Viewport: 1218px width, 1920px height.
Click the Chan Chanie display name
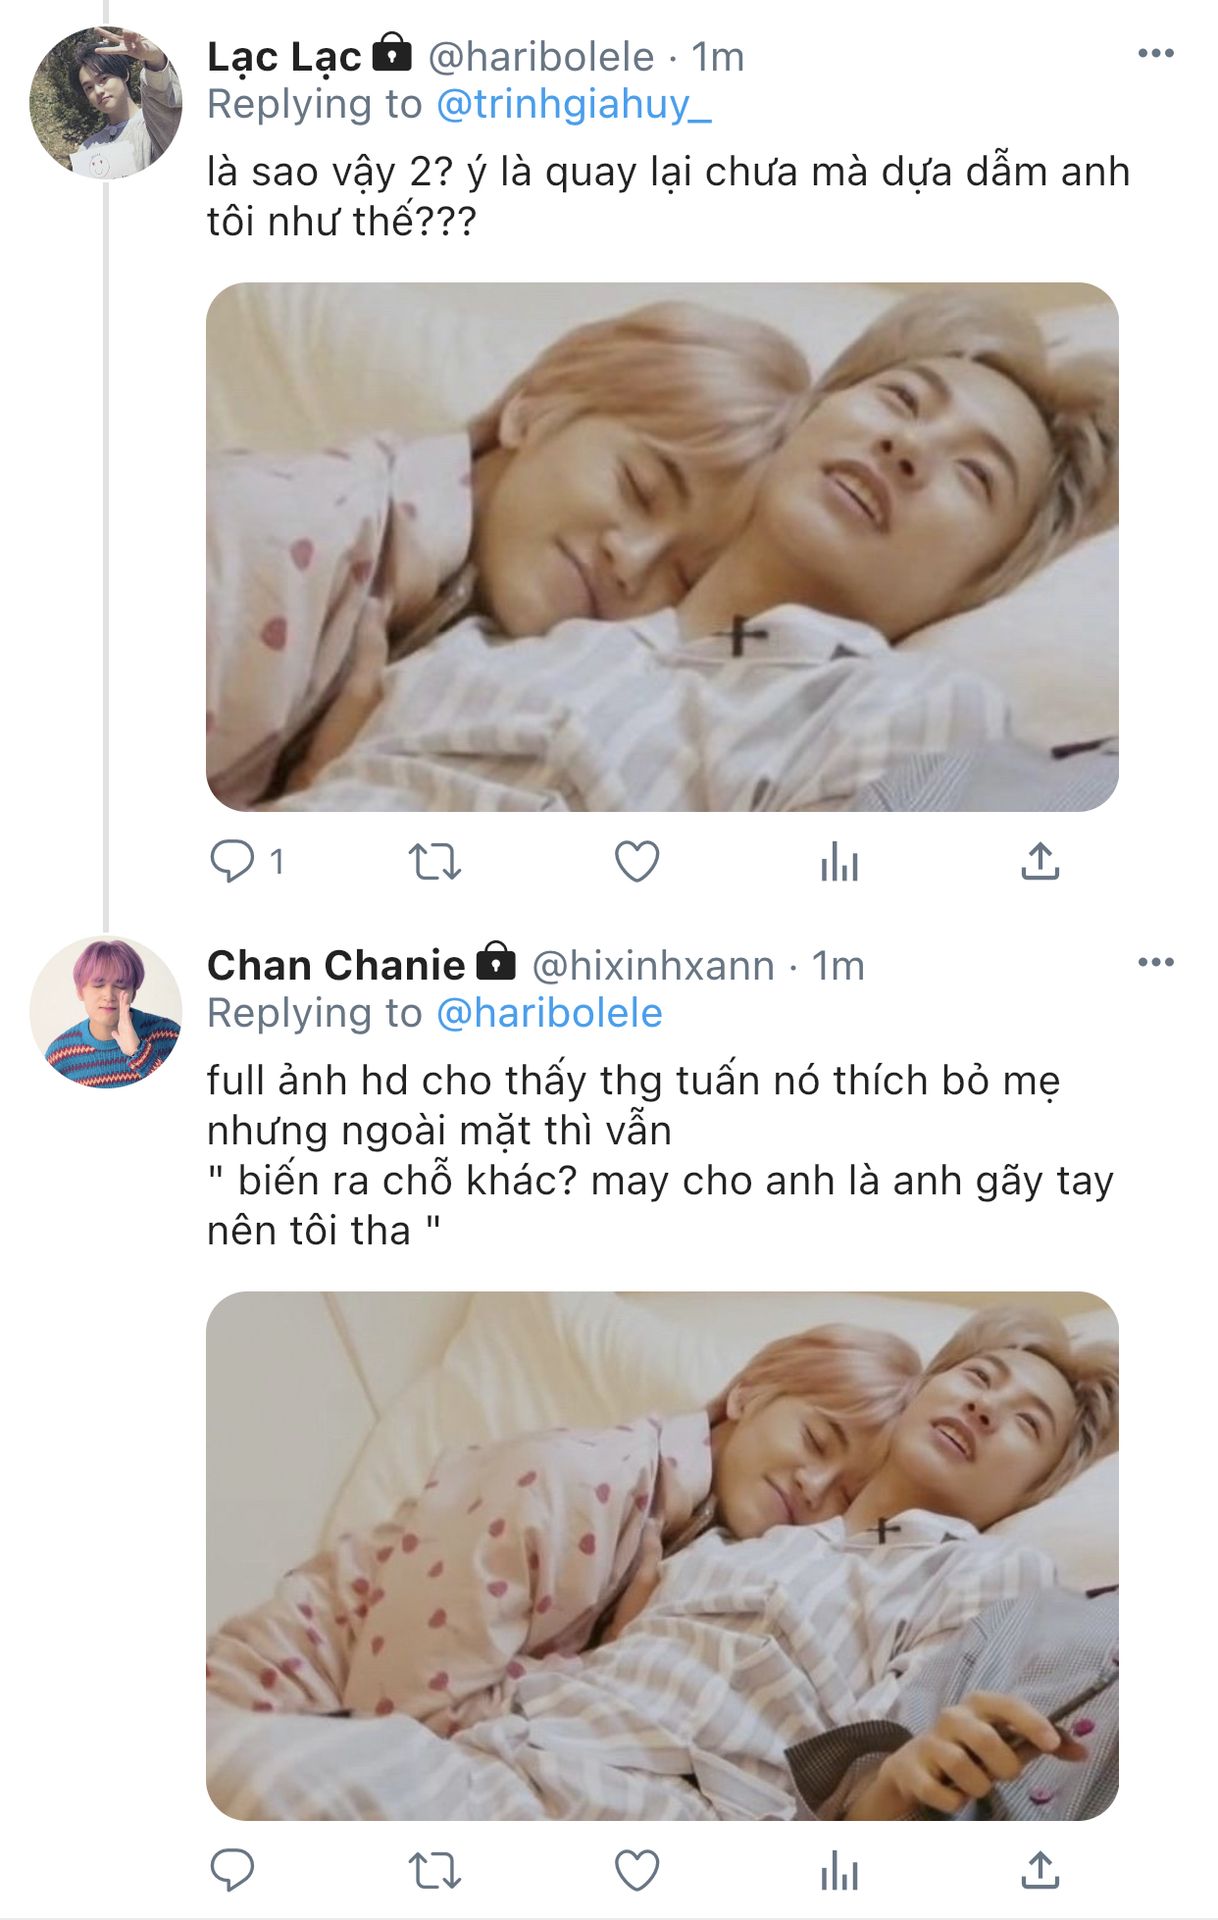pos(336,966)
